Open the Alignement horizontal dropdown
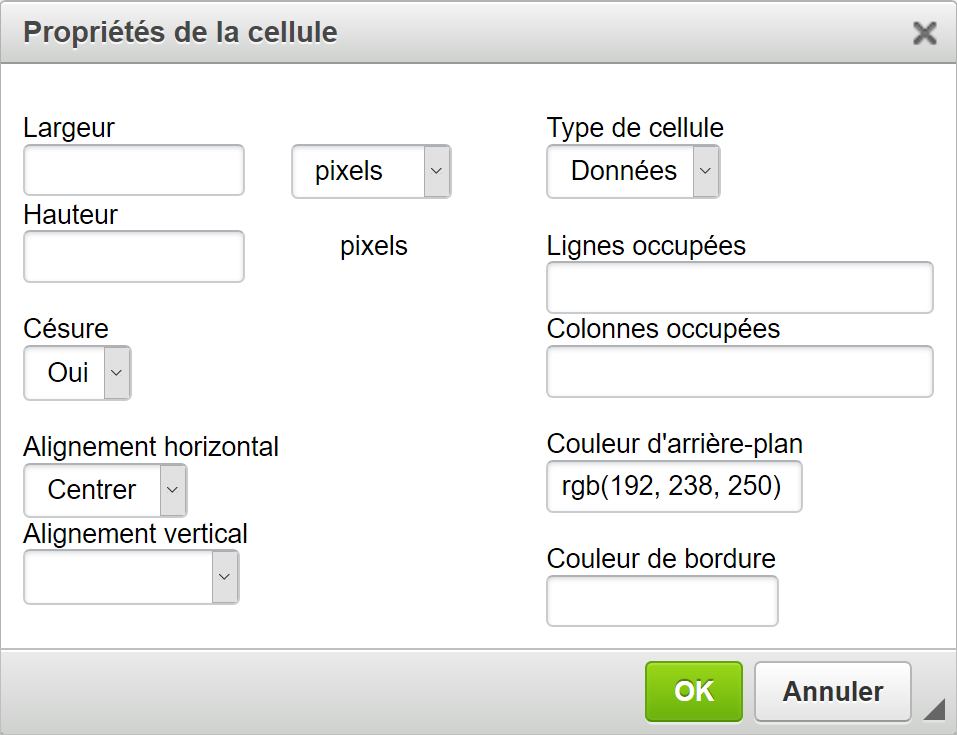This screenshot has height=735, width=957. [x=105, y=490]
